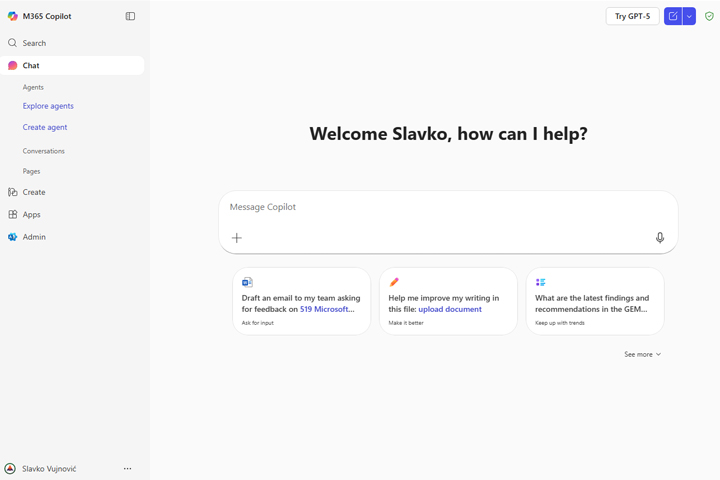Open the more options menu beside Slavko Vujnović
This screenshot has height=480, width=720.
(x=127, y=468)
